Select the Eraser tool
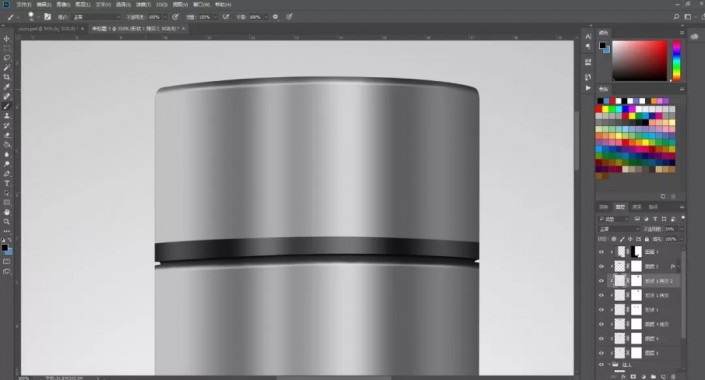The height and width of the screenshot is (380, 705). coord(7,135)
